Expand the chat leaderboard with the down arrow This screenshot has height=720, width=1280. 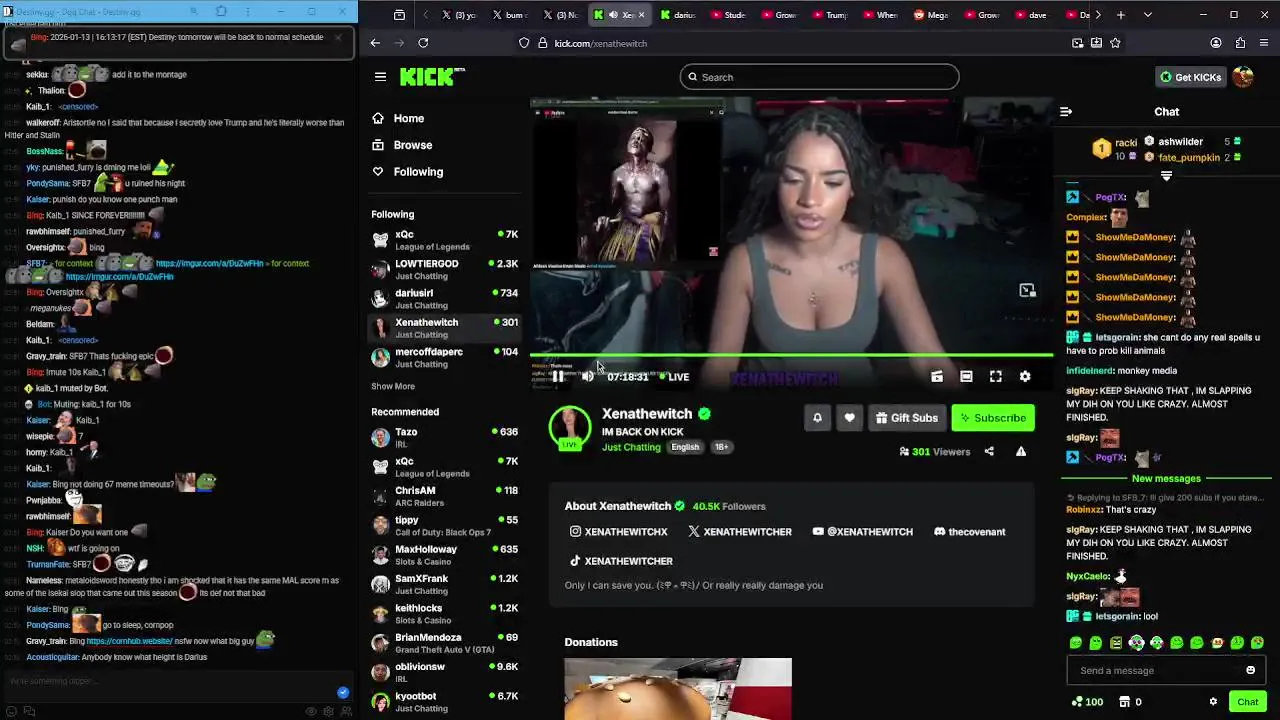pyautogui.click(x=1166, y=176)
